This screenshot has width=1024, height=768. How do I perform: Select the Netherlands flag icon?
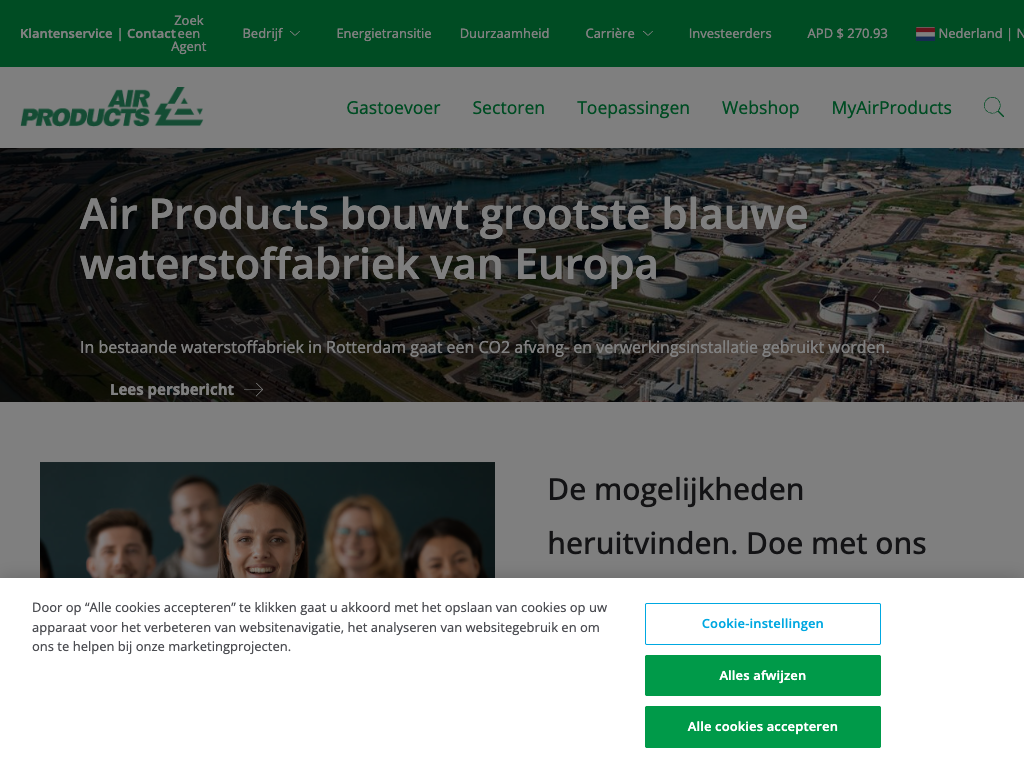925,33
